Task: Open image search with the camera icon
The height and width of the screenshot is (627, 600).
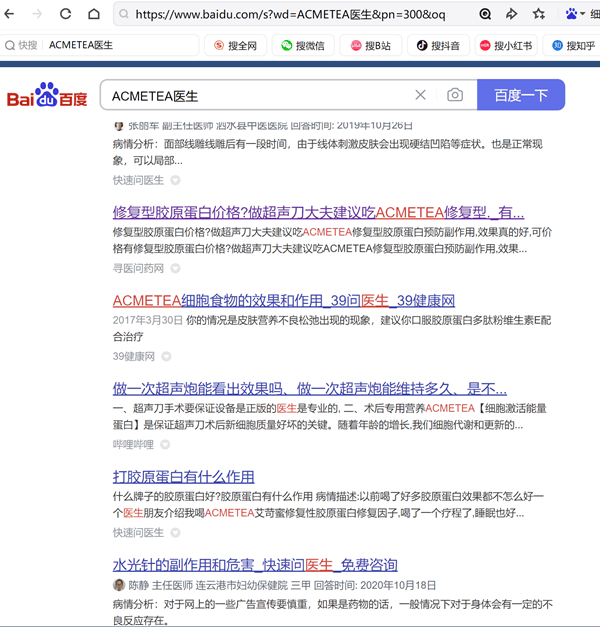Action: point(455,95)
